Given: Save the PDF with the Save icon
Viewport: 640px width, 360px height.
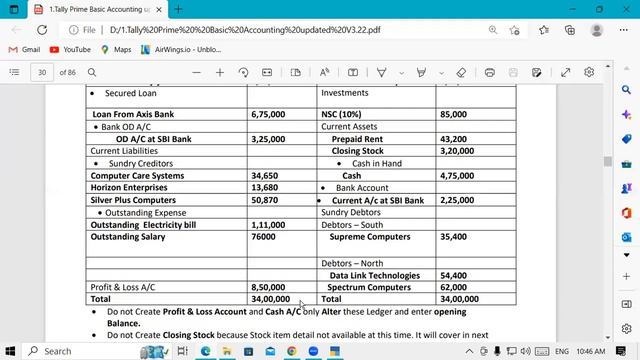Looking at the screenshot, I should click(x=513, y=72).
